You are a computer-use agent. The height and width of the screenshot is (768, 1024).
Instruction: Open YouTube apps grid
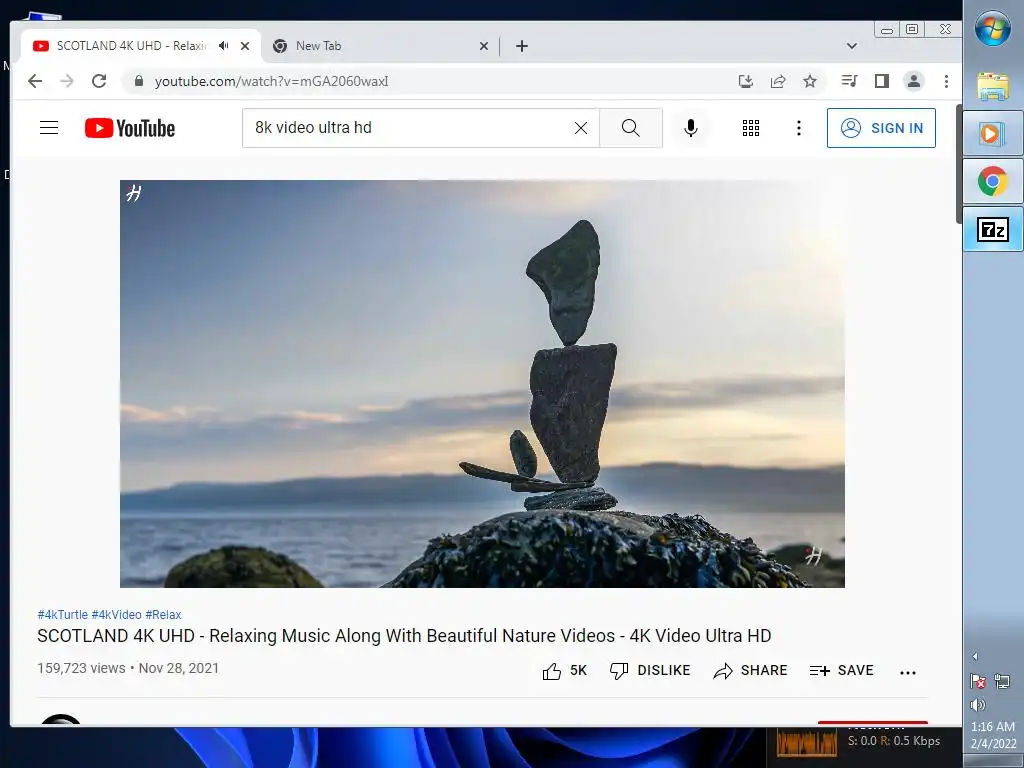(751, 128)
